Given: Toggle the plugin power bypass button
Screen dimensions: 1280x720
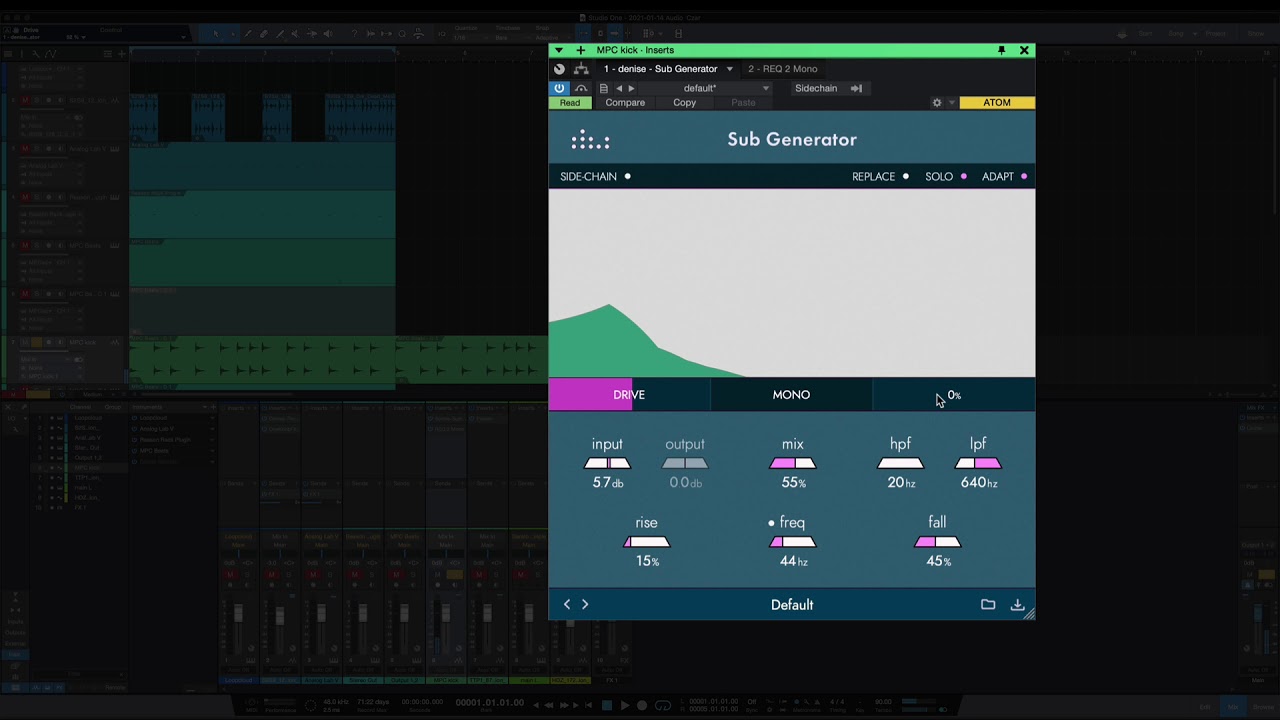Looking at the screenshot, I should coord(559,88).
